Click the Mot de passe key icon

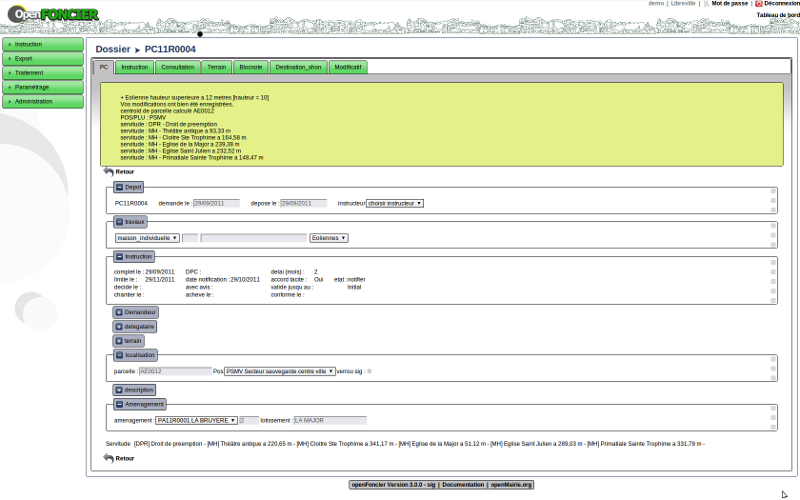[706, 4]
